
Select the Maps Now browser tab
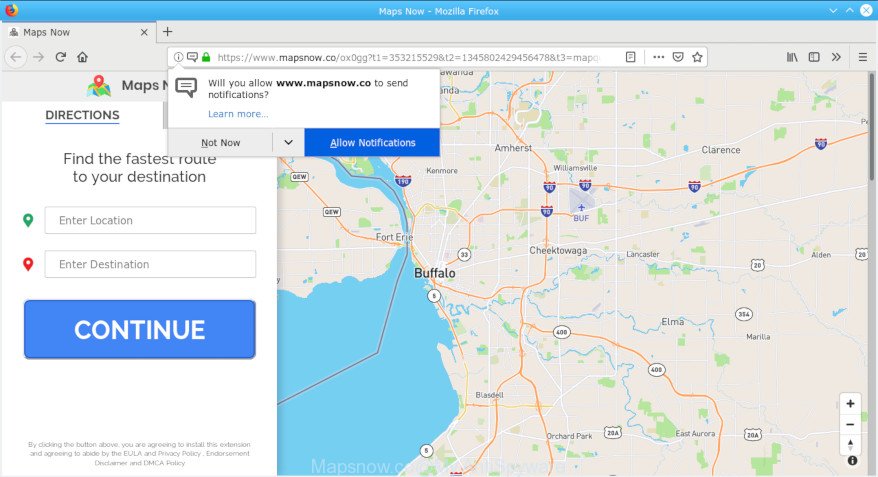(79, 32)
